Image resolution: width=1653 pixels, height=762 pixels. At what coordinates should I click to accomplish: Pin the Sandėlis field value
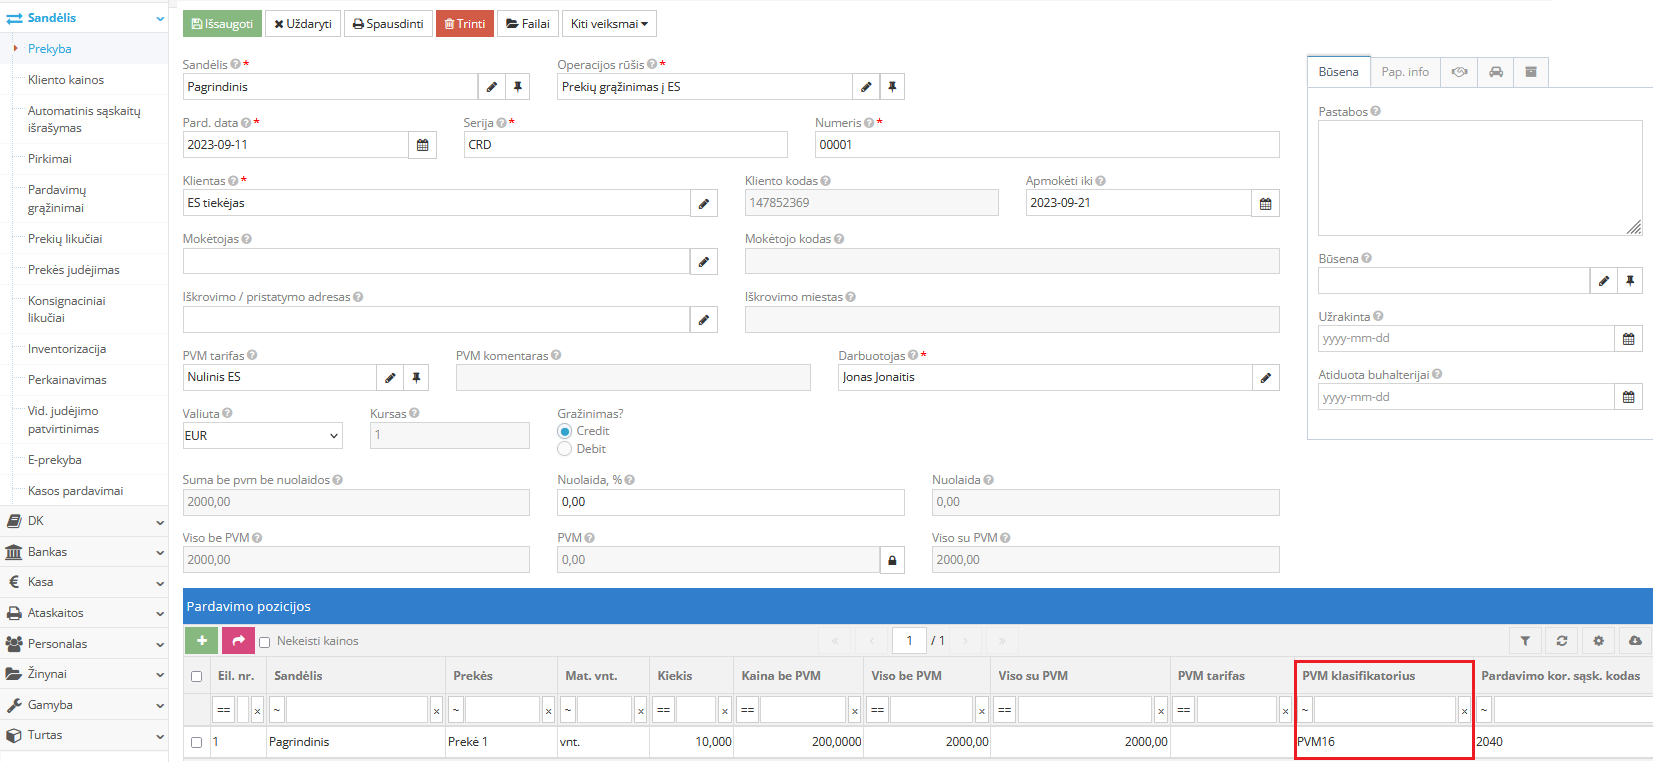(x=518, y=87)
